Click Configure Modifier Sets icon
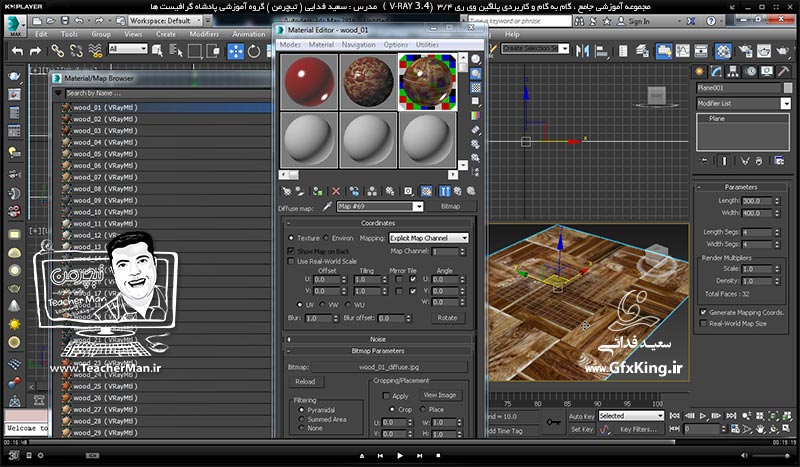 (779, 161)
